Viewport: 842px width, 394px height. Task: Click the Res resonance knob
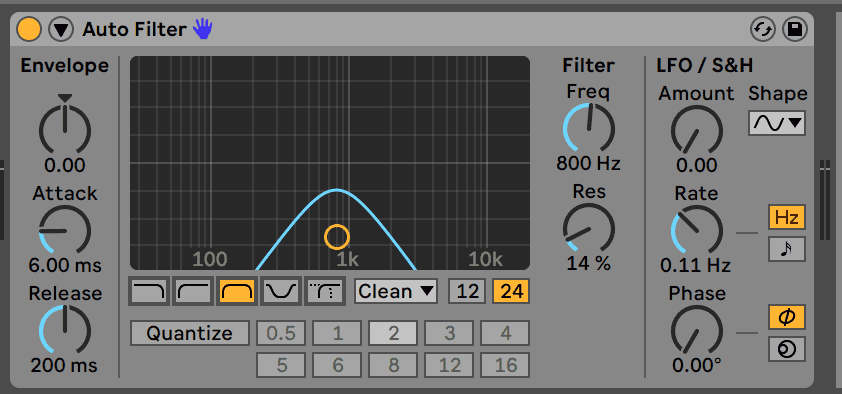(589, 229)
